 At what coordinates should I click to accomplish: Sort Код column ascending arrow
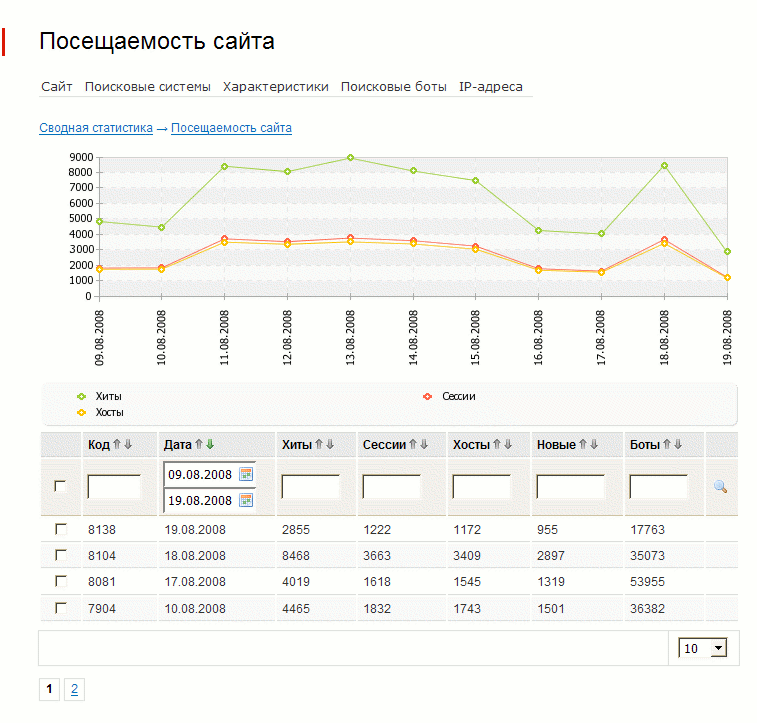117,445
